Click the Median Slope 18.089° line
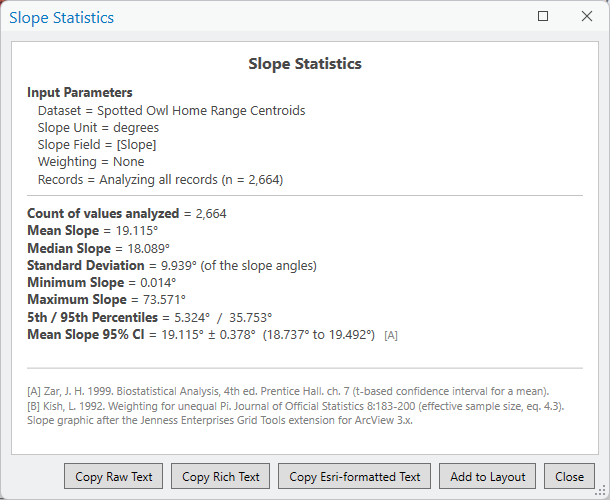The image size is (610, 500). coord(98,248)
